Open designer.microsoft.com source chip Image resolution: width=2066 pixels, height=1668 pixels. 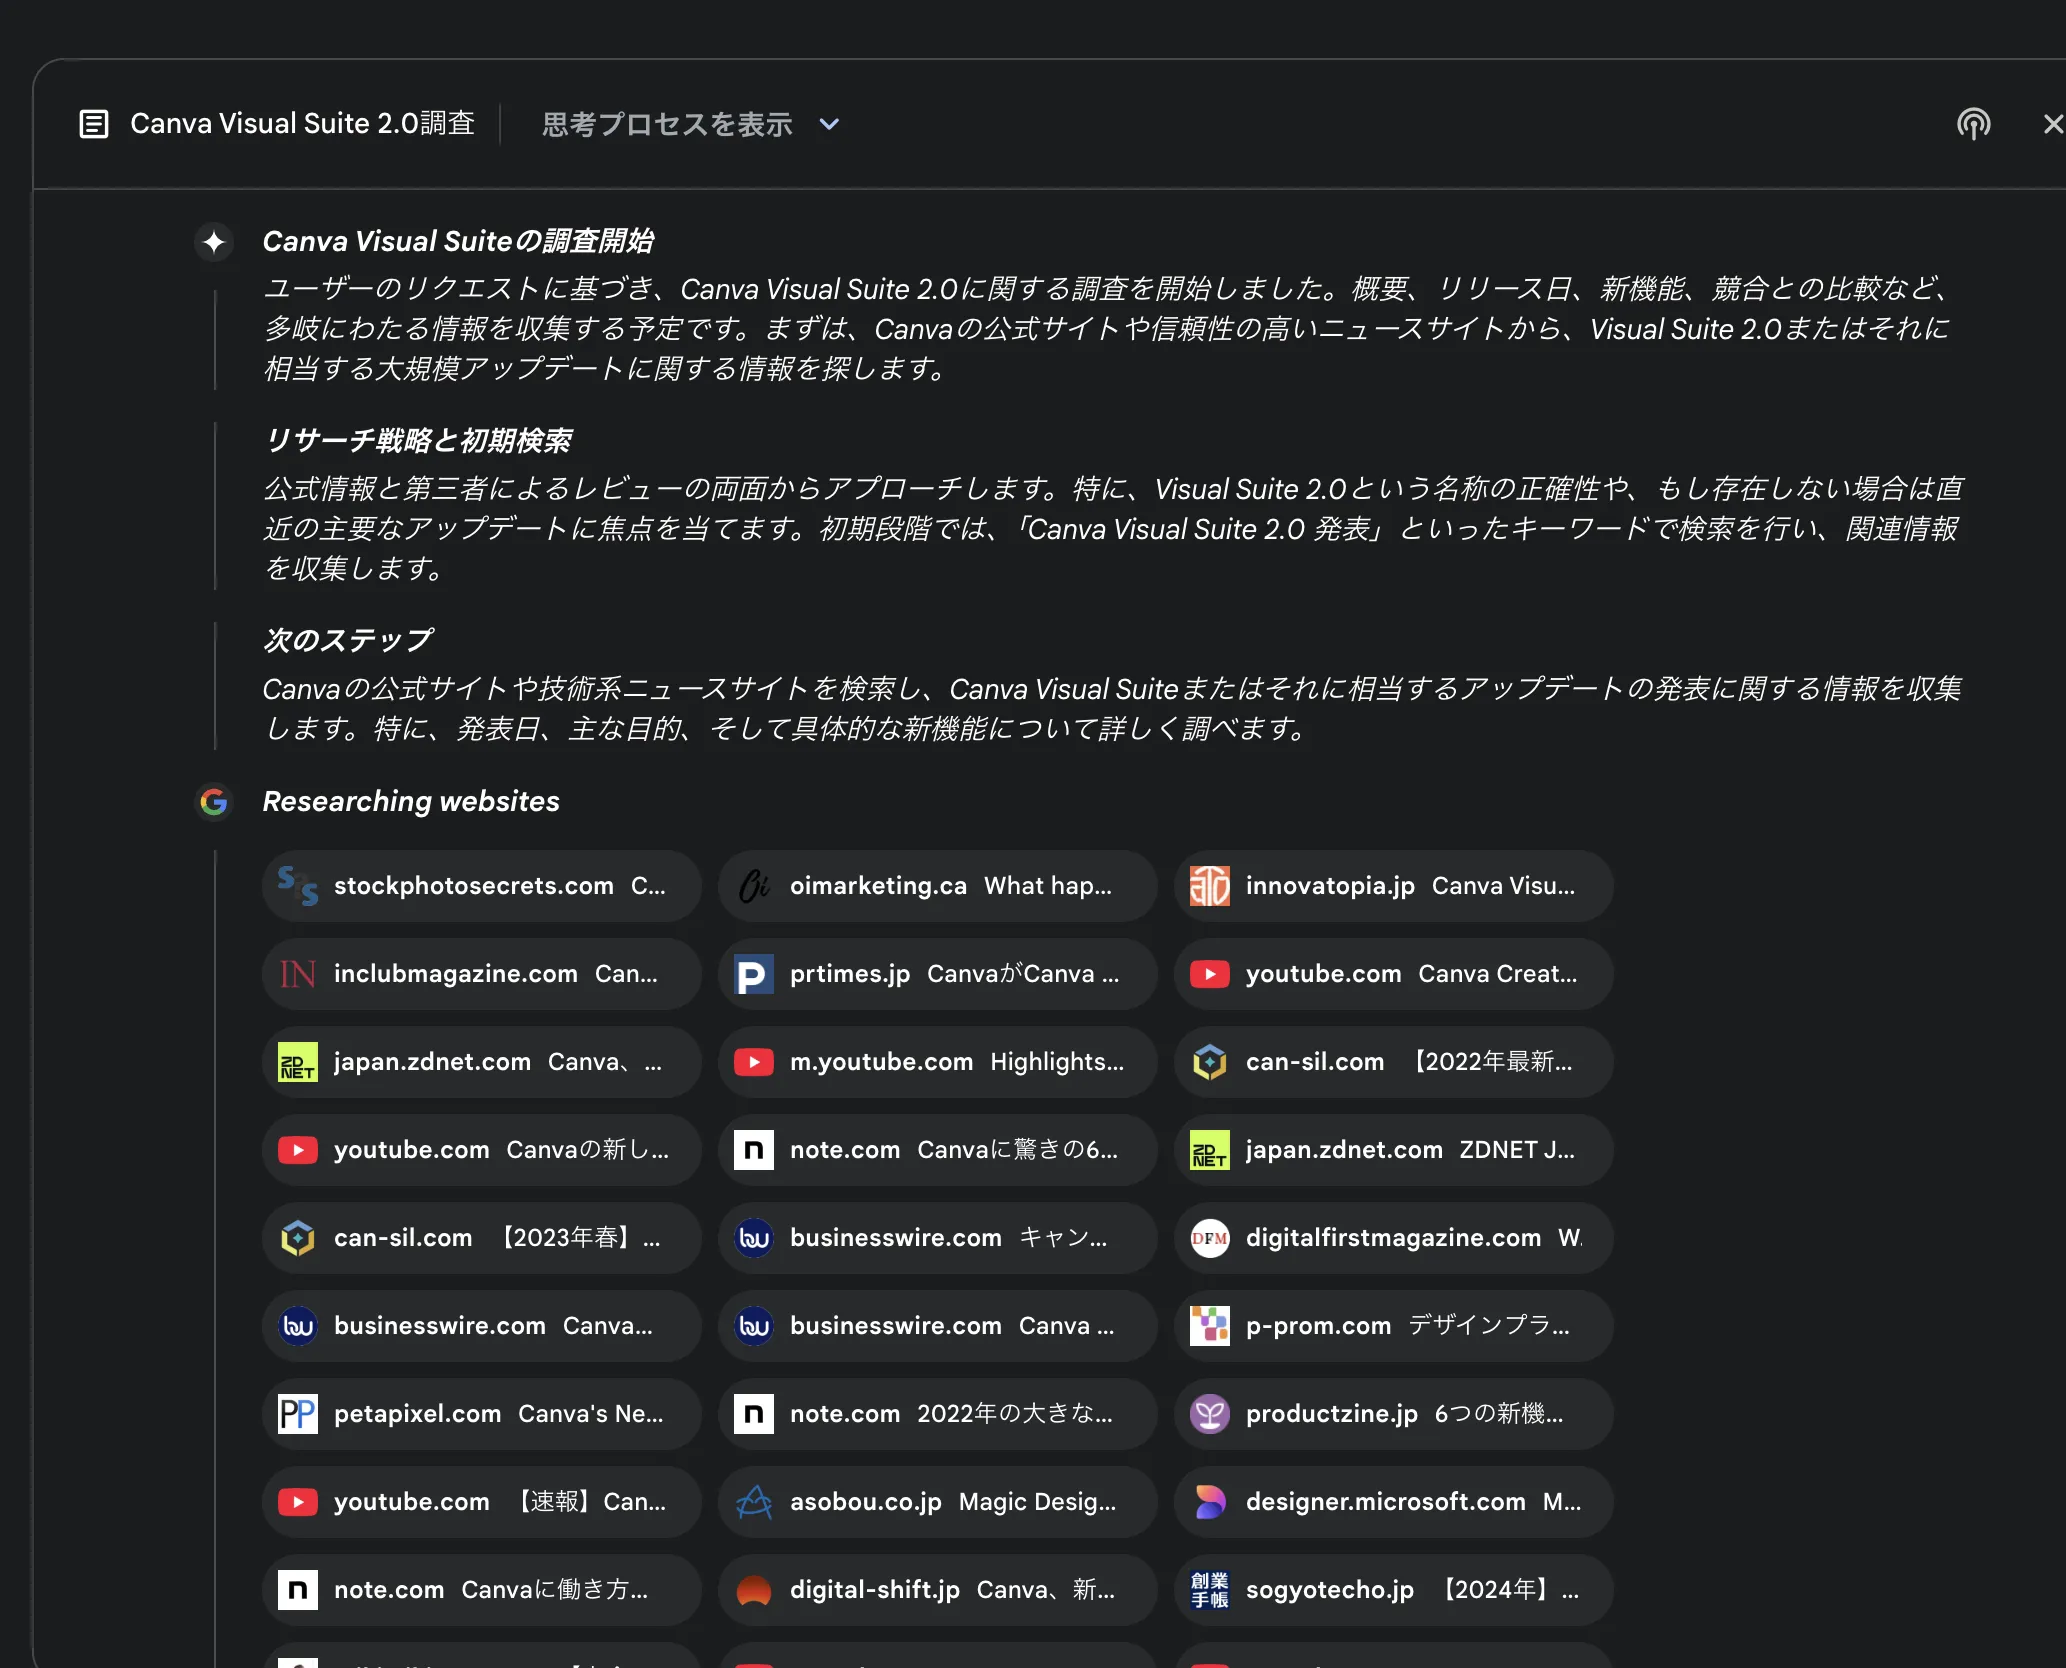coord(1394,1502)
